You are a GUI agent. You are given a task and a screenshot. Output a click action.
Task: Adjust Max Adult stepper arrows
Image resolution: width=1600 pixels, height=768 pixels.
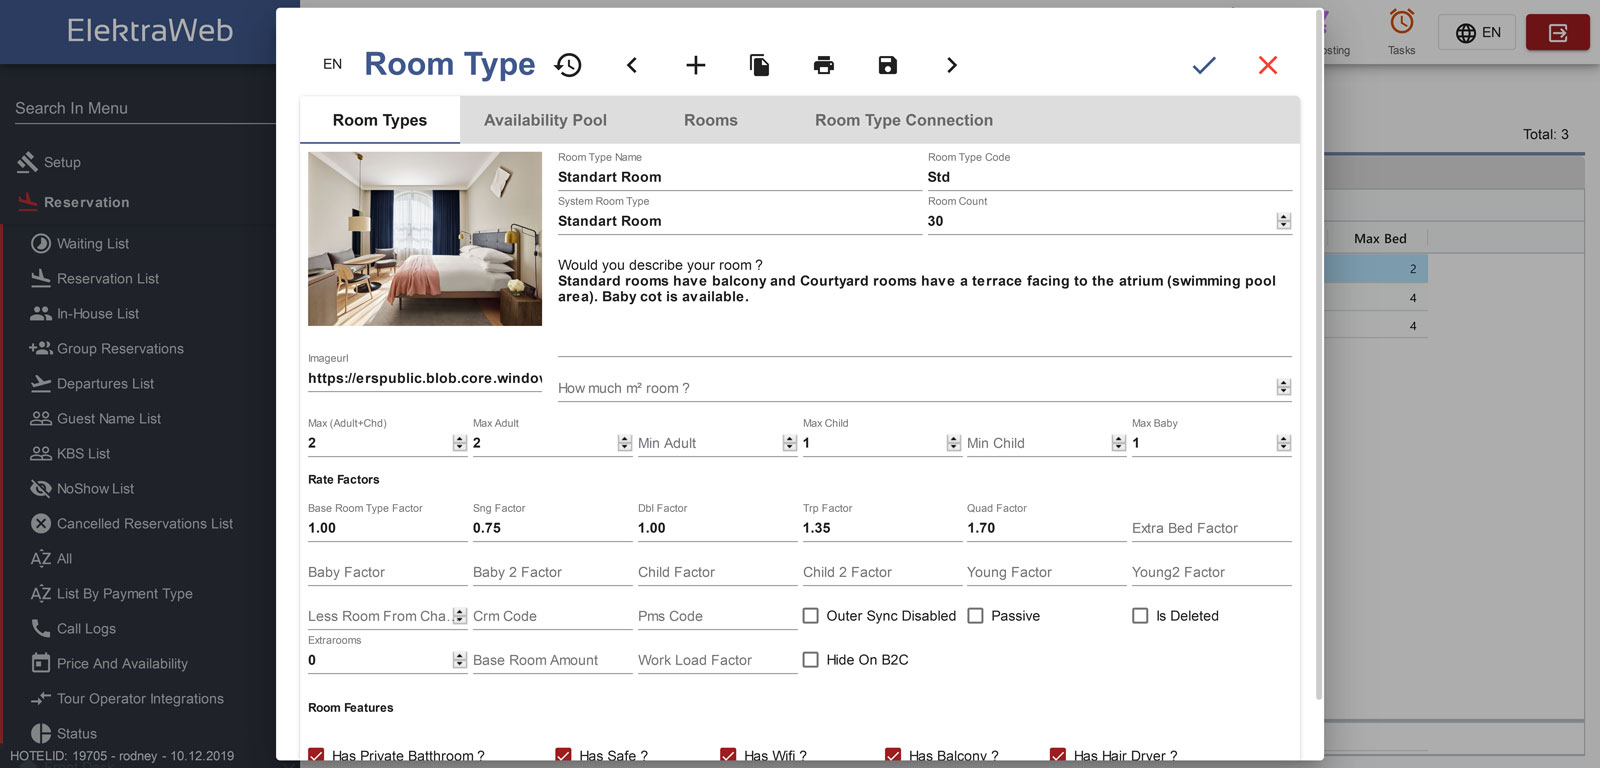625,443
